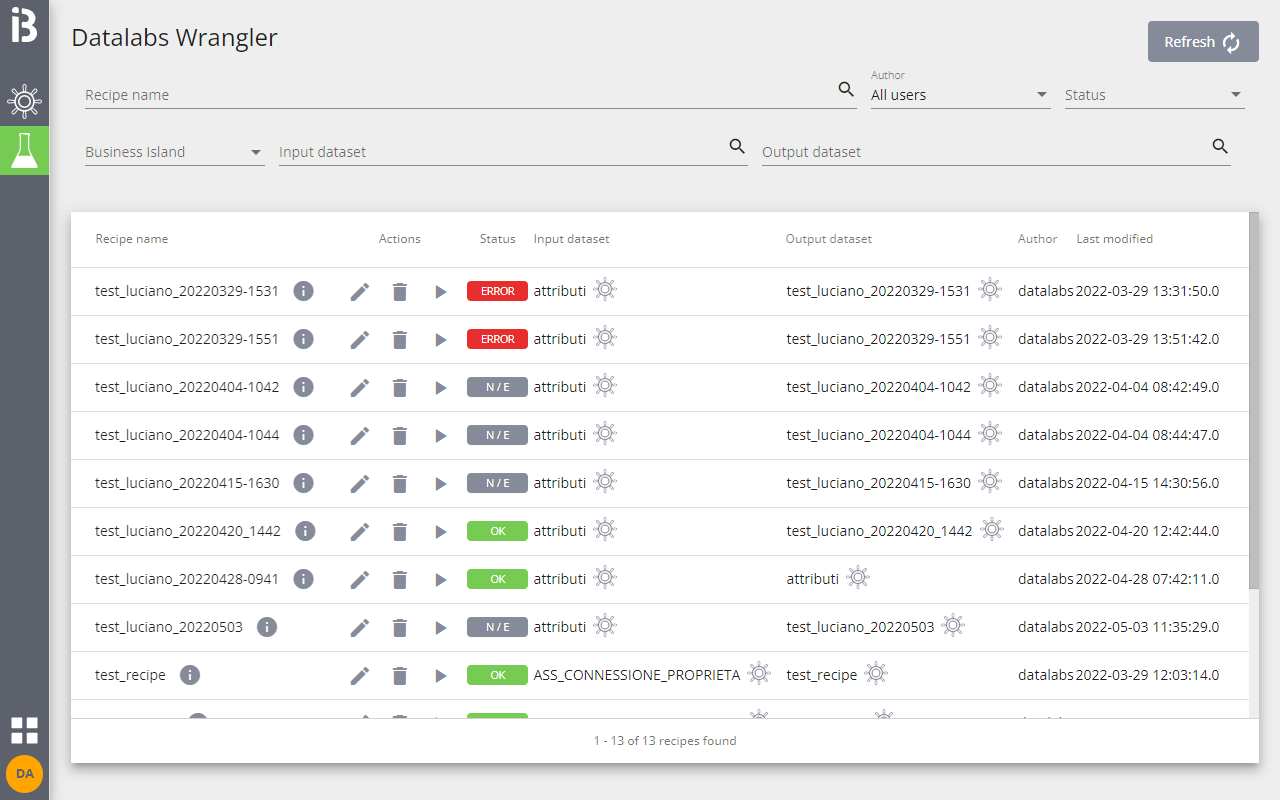The height and width of the screenshot is (800, 1280).
Task: Open input dataset helm icon for test_luciano_20220415-1630
Action: click(605, 482)
